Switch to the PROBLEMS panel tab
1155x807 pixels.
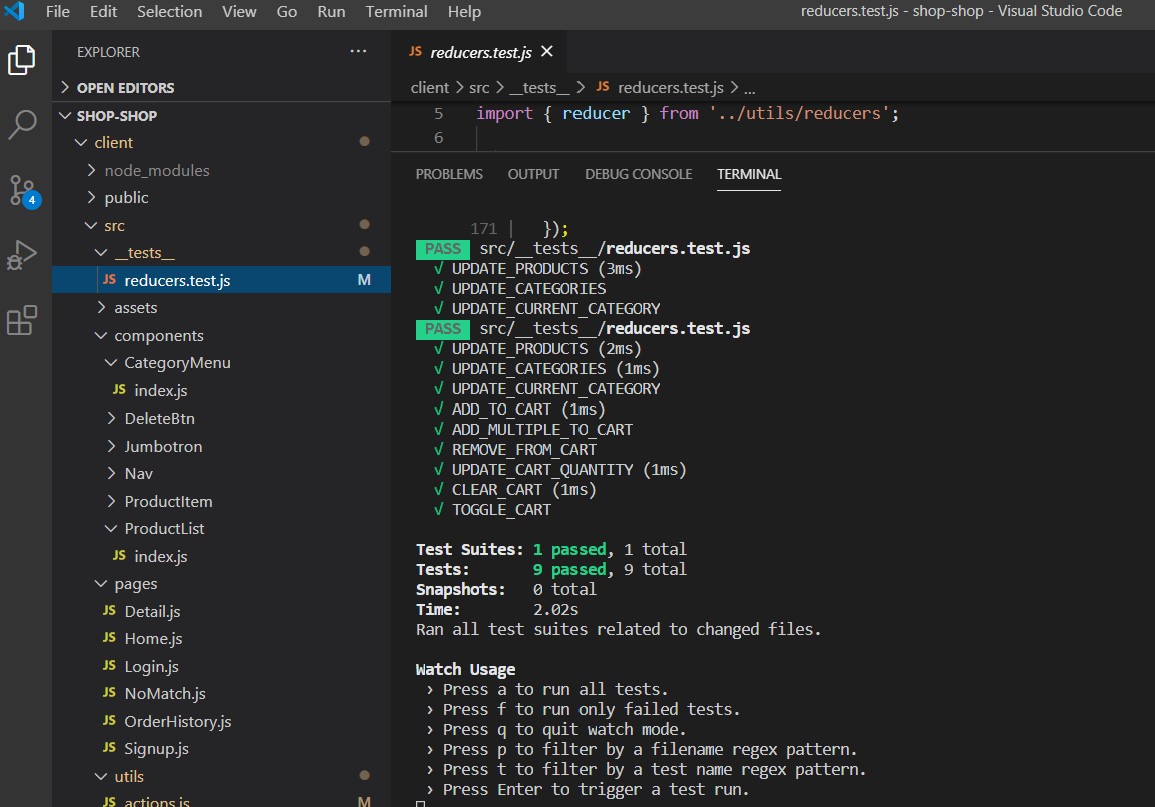coord(449,175)
